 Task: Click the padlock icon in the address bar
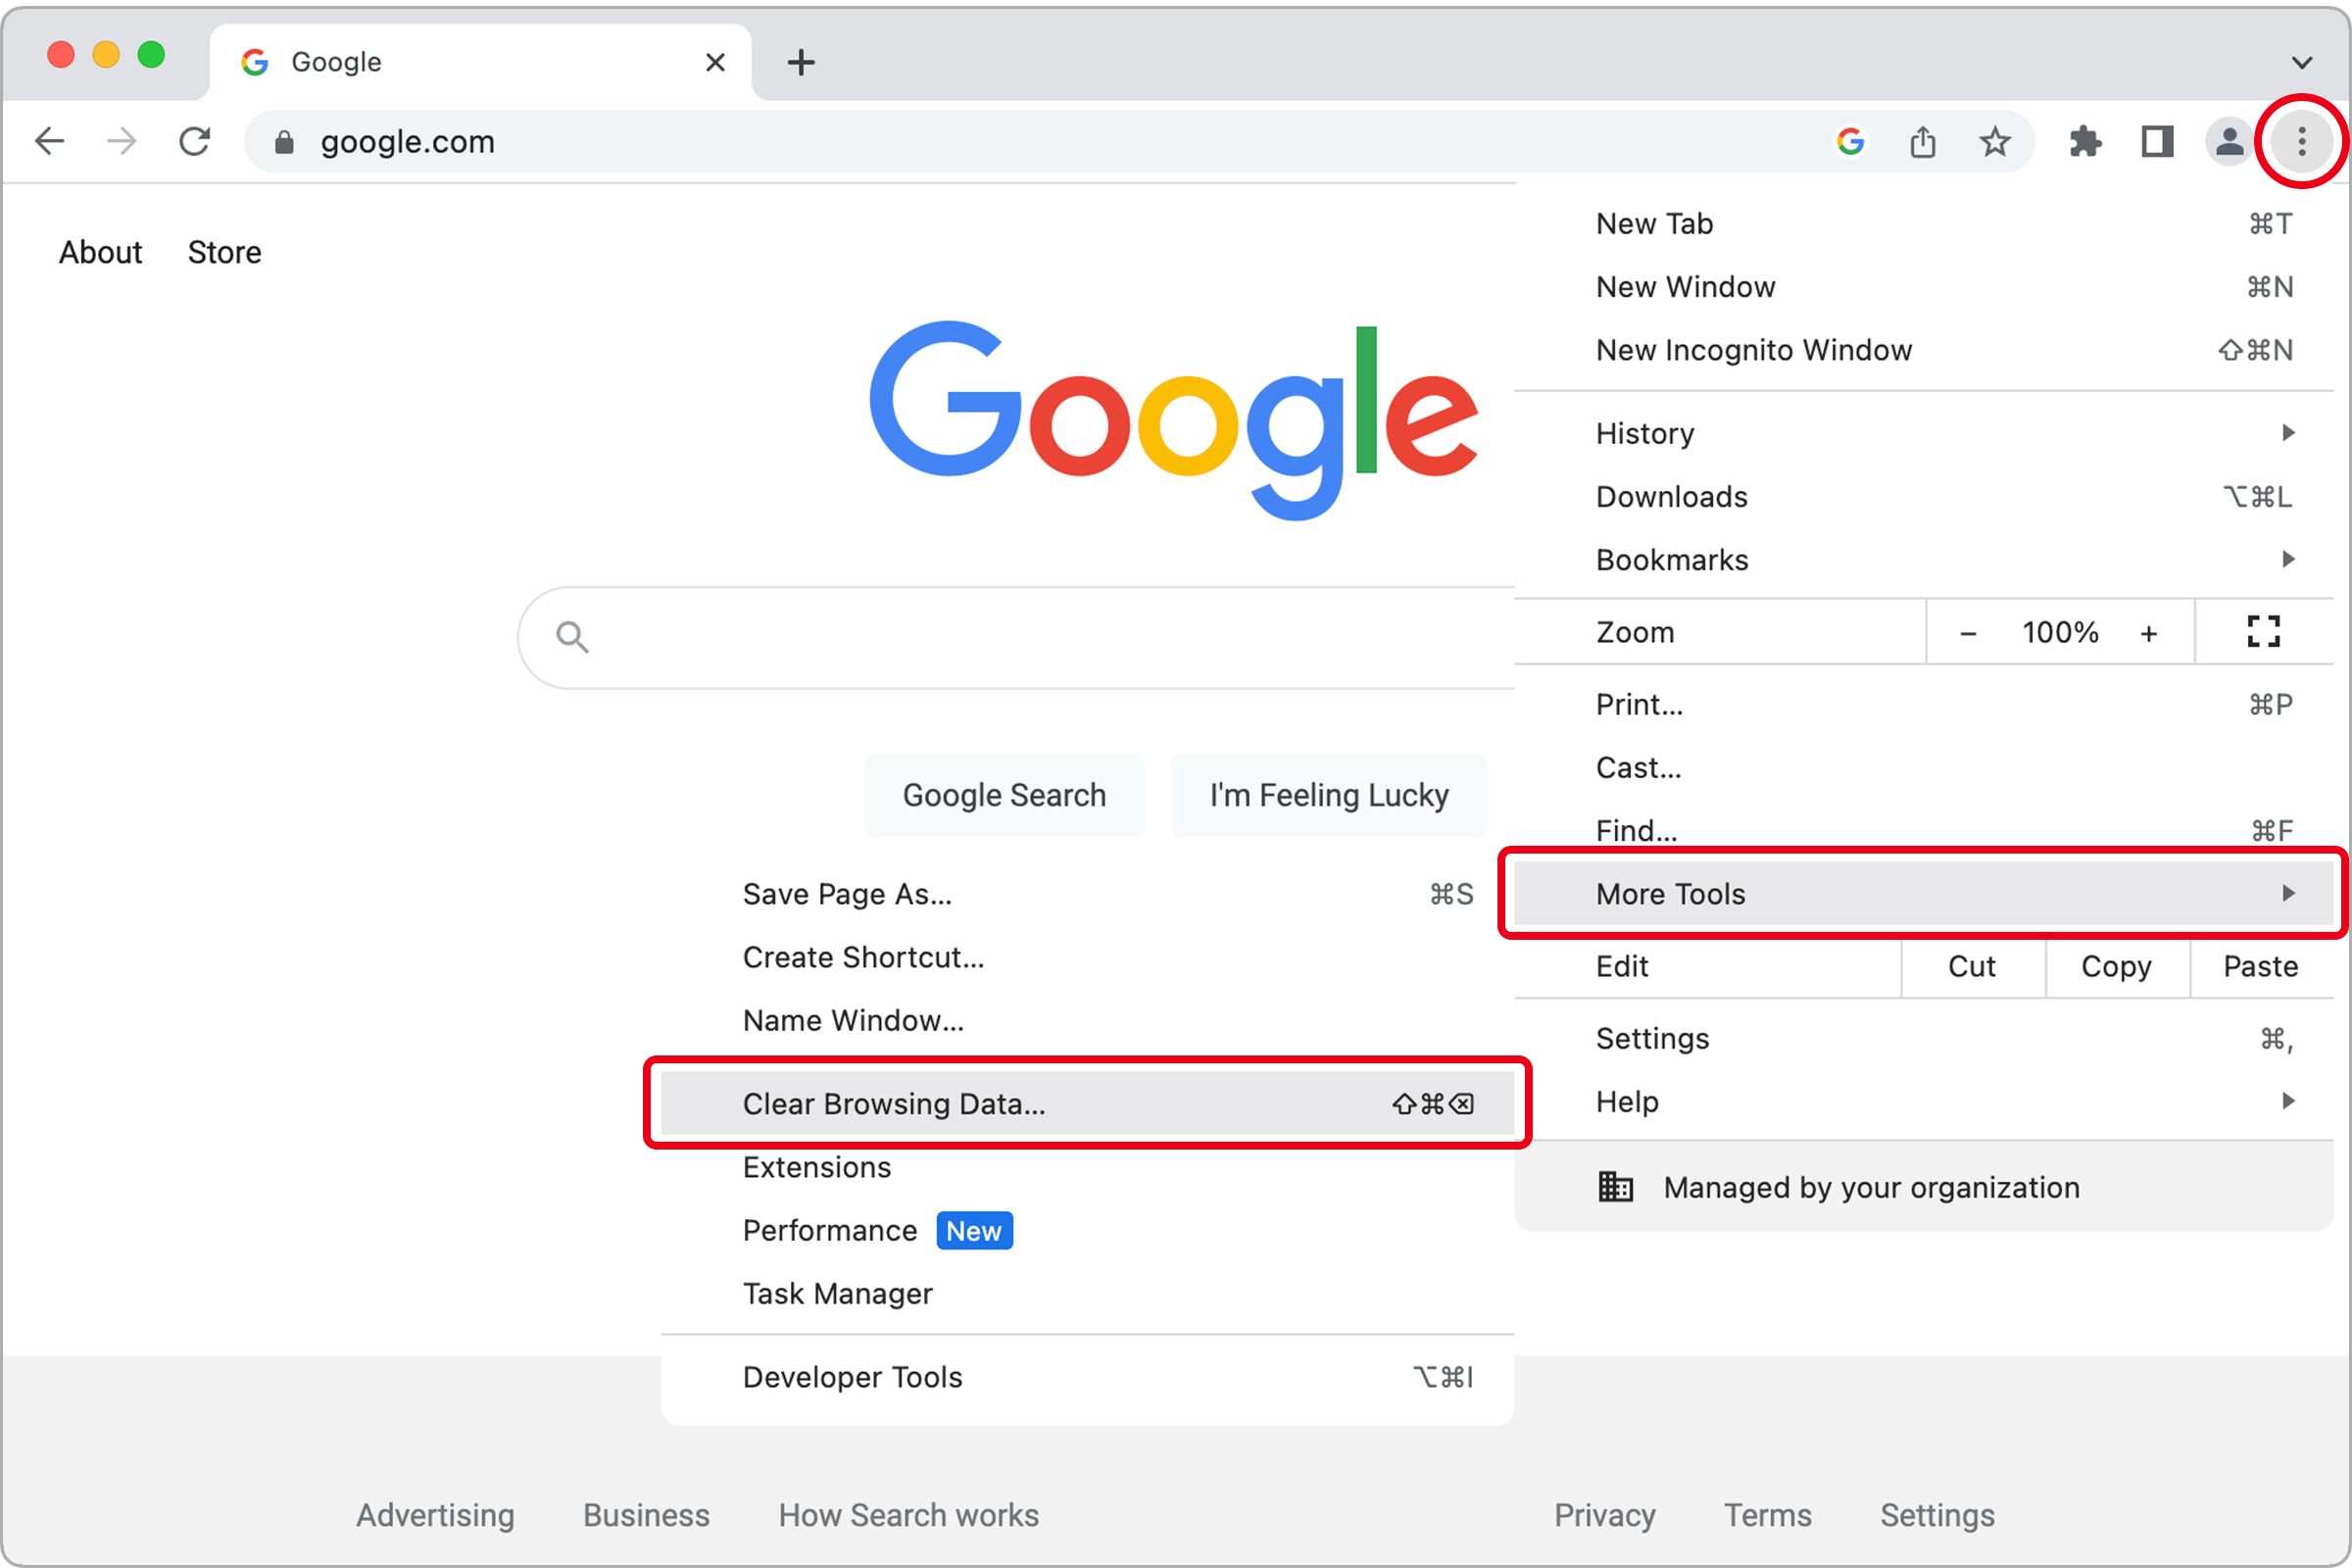tap(283, 141)
